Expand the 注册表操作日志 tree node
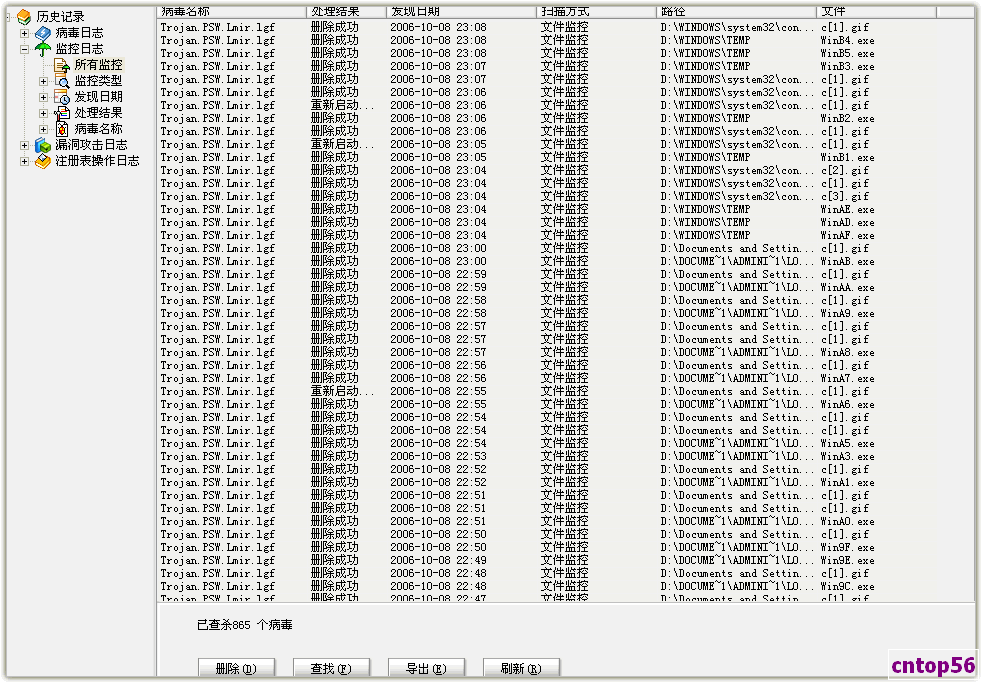Screen dimensions: 982x683 point(24,162)
